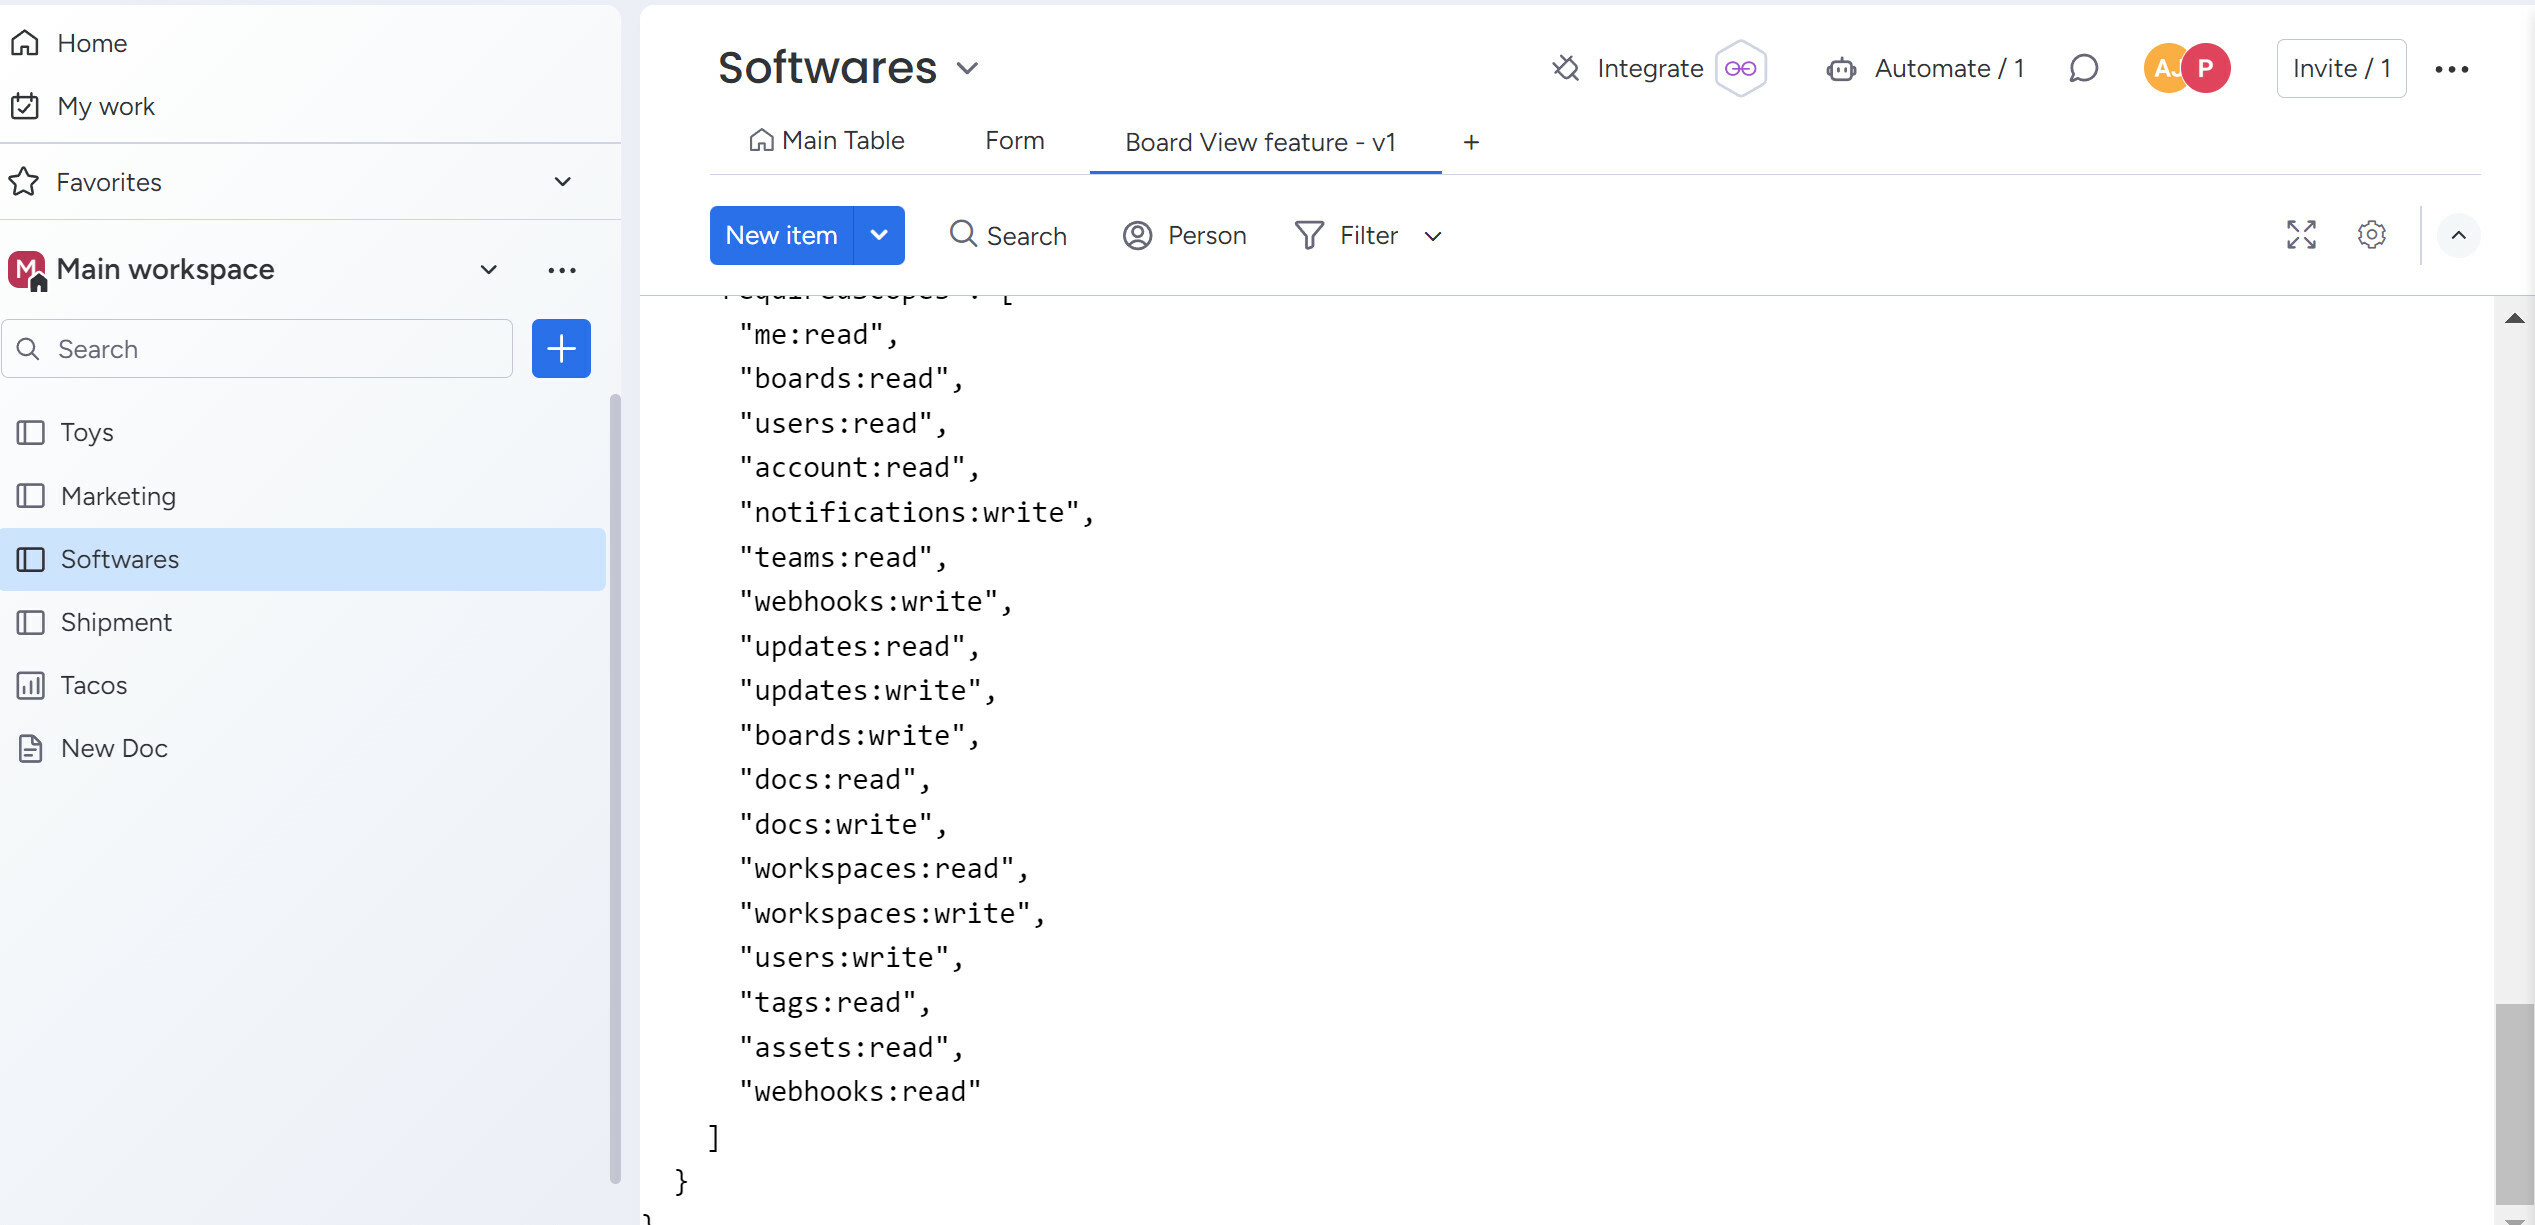Open the Main workspace dropdown chevron

(489, 270)
